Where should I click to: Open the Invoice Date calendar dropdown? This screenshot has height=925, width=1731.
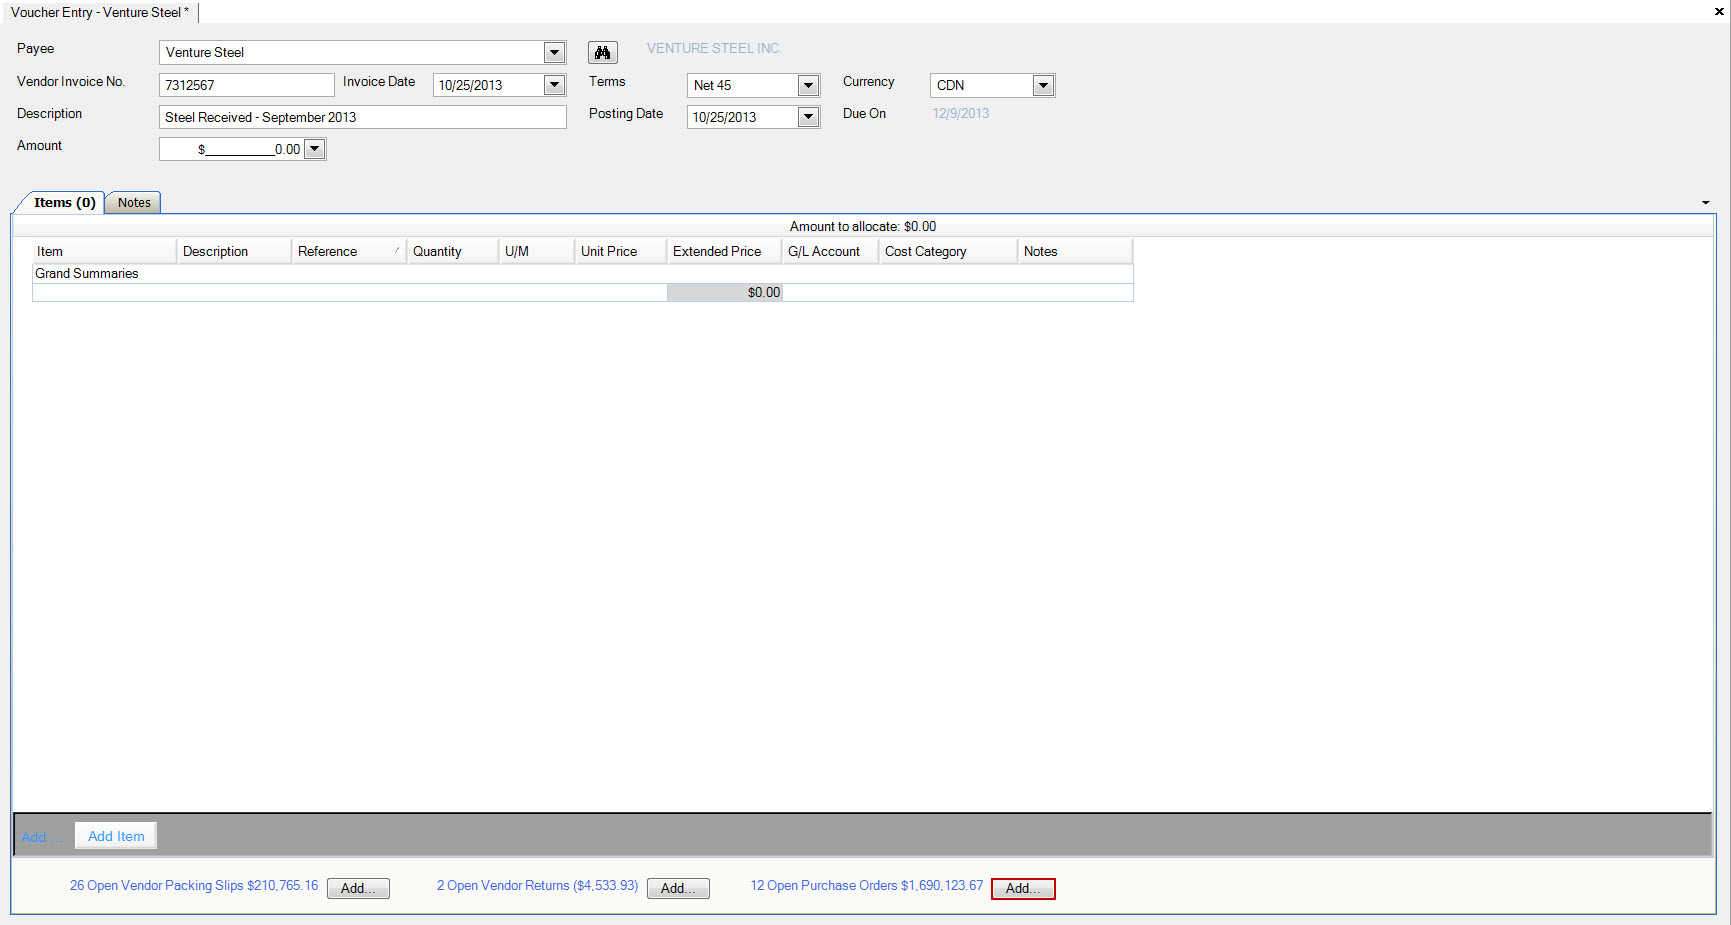(x=554, y=85)
